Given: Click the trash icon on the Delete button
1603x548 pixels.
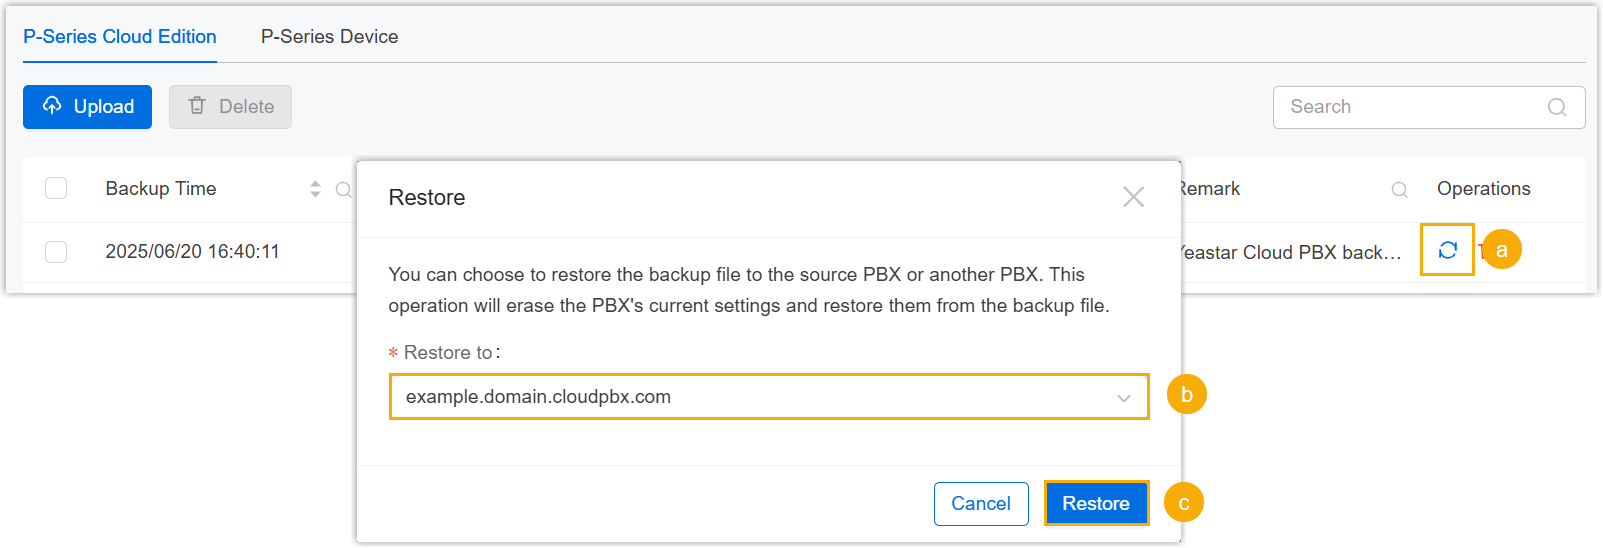Looking at the screenshot, I should (x=197, y=106).
